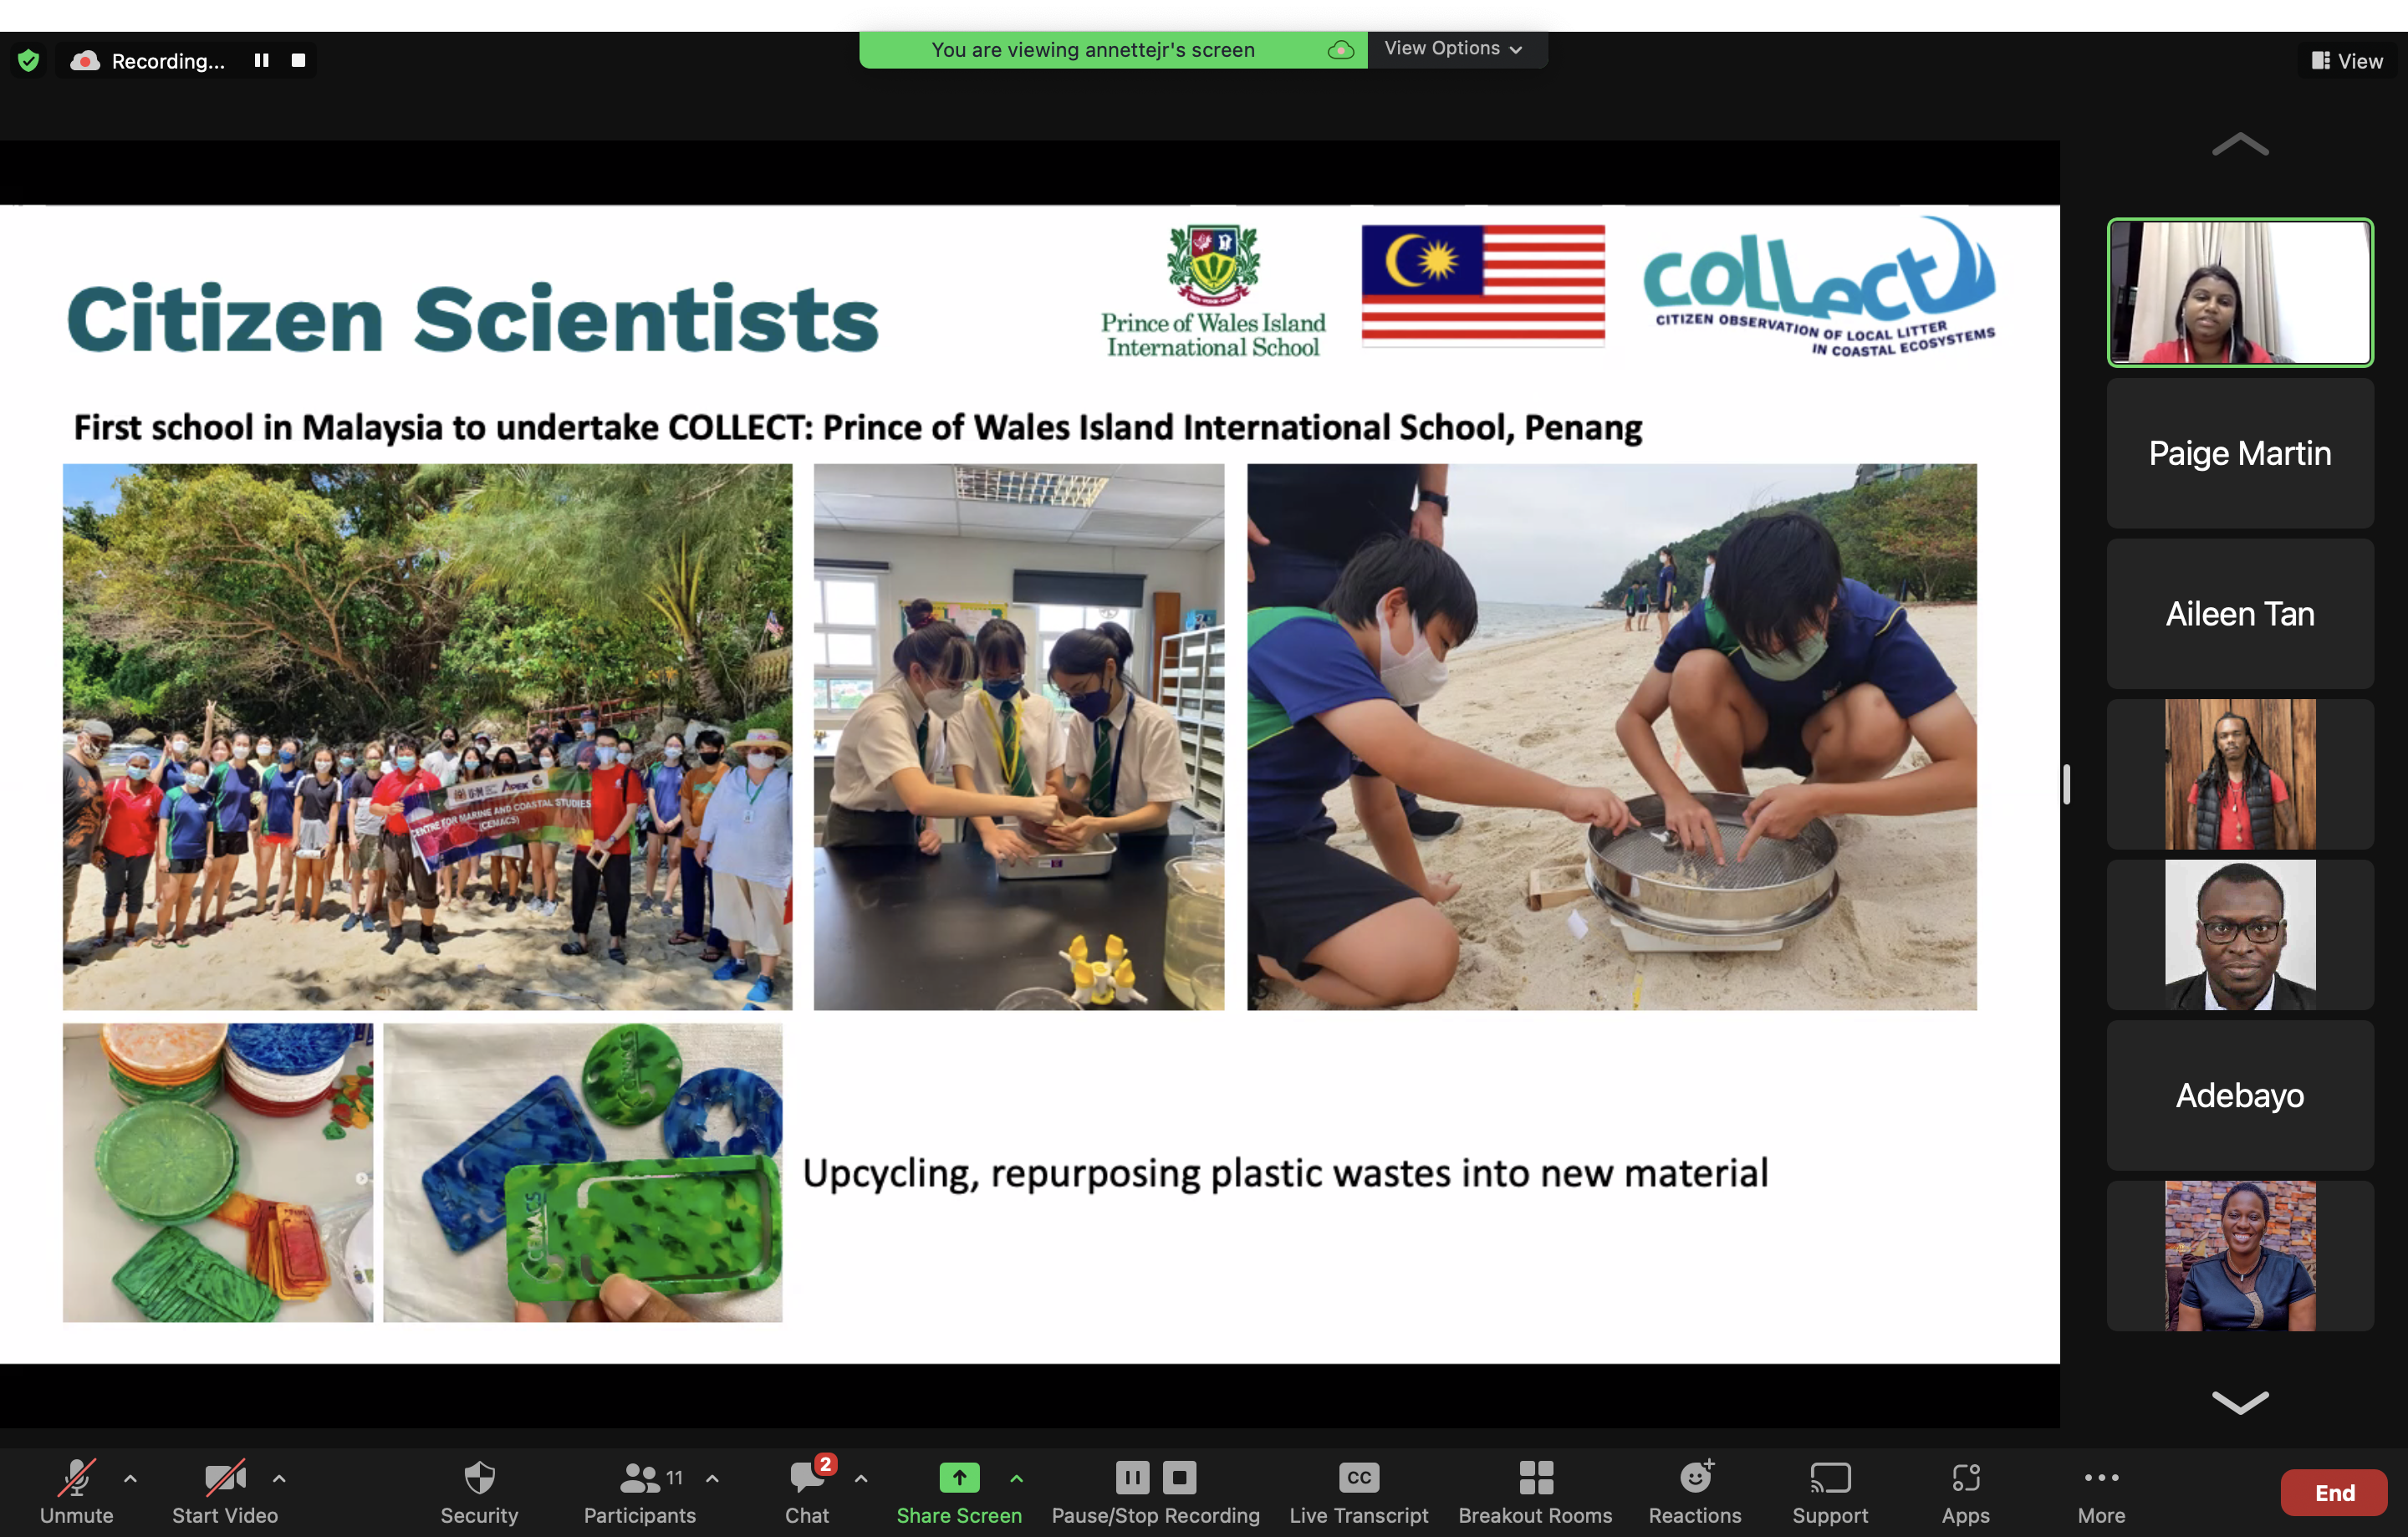Open Reactions emoji menu
The image size is (2408, 1537).
pyautogui.click(x=1694, y=1478)
